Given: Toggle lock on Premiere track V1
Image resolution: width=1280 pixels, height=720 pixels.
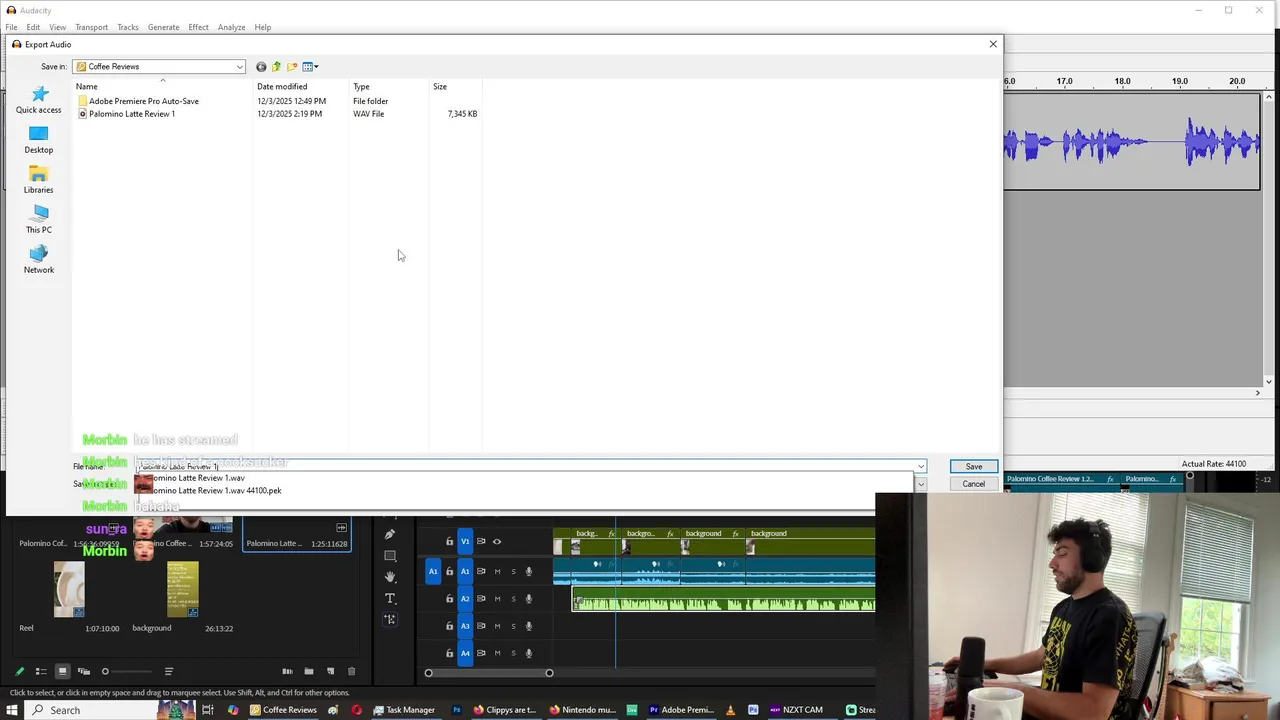Looking at the screenshot, I should click(449, 542).
